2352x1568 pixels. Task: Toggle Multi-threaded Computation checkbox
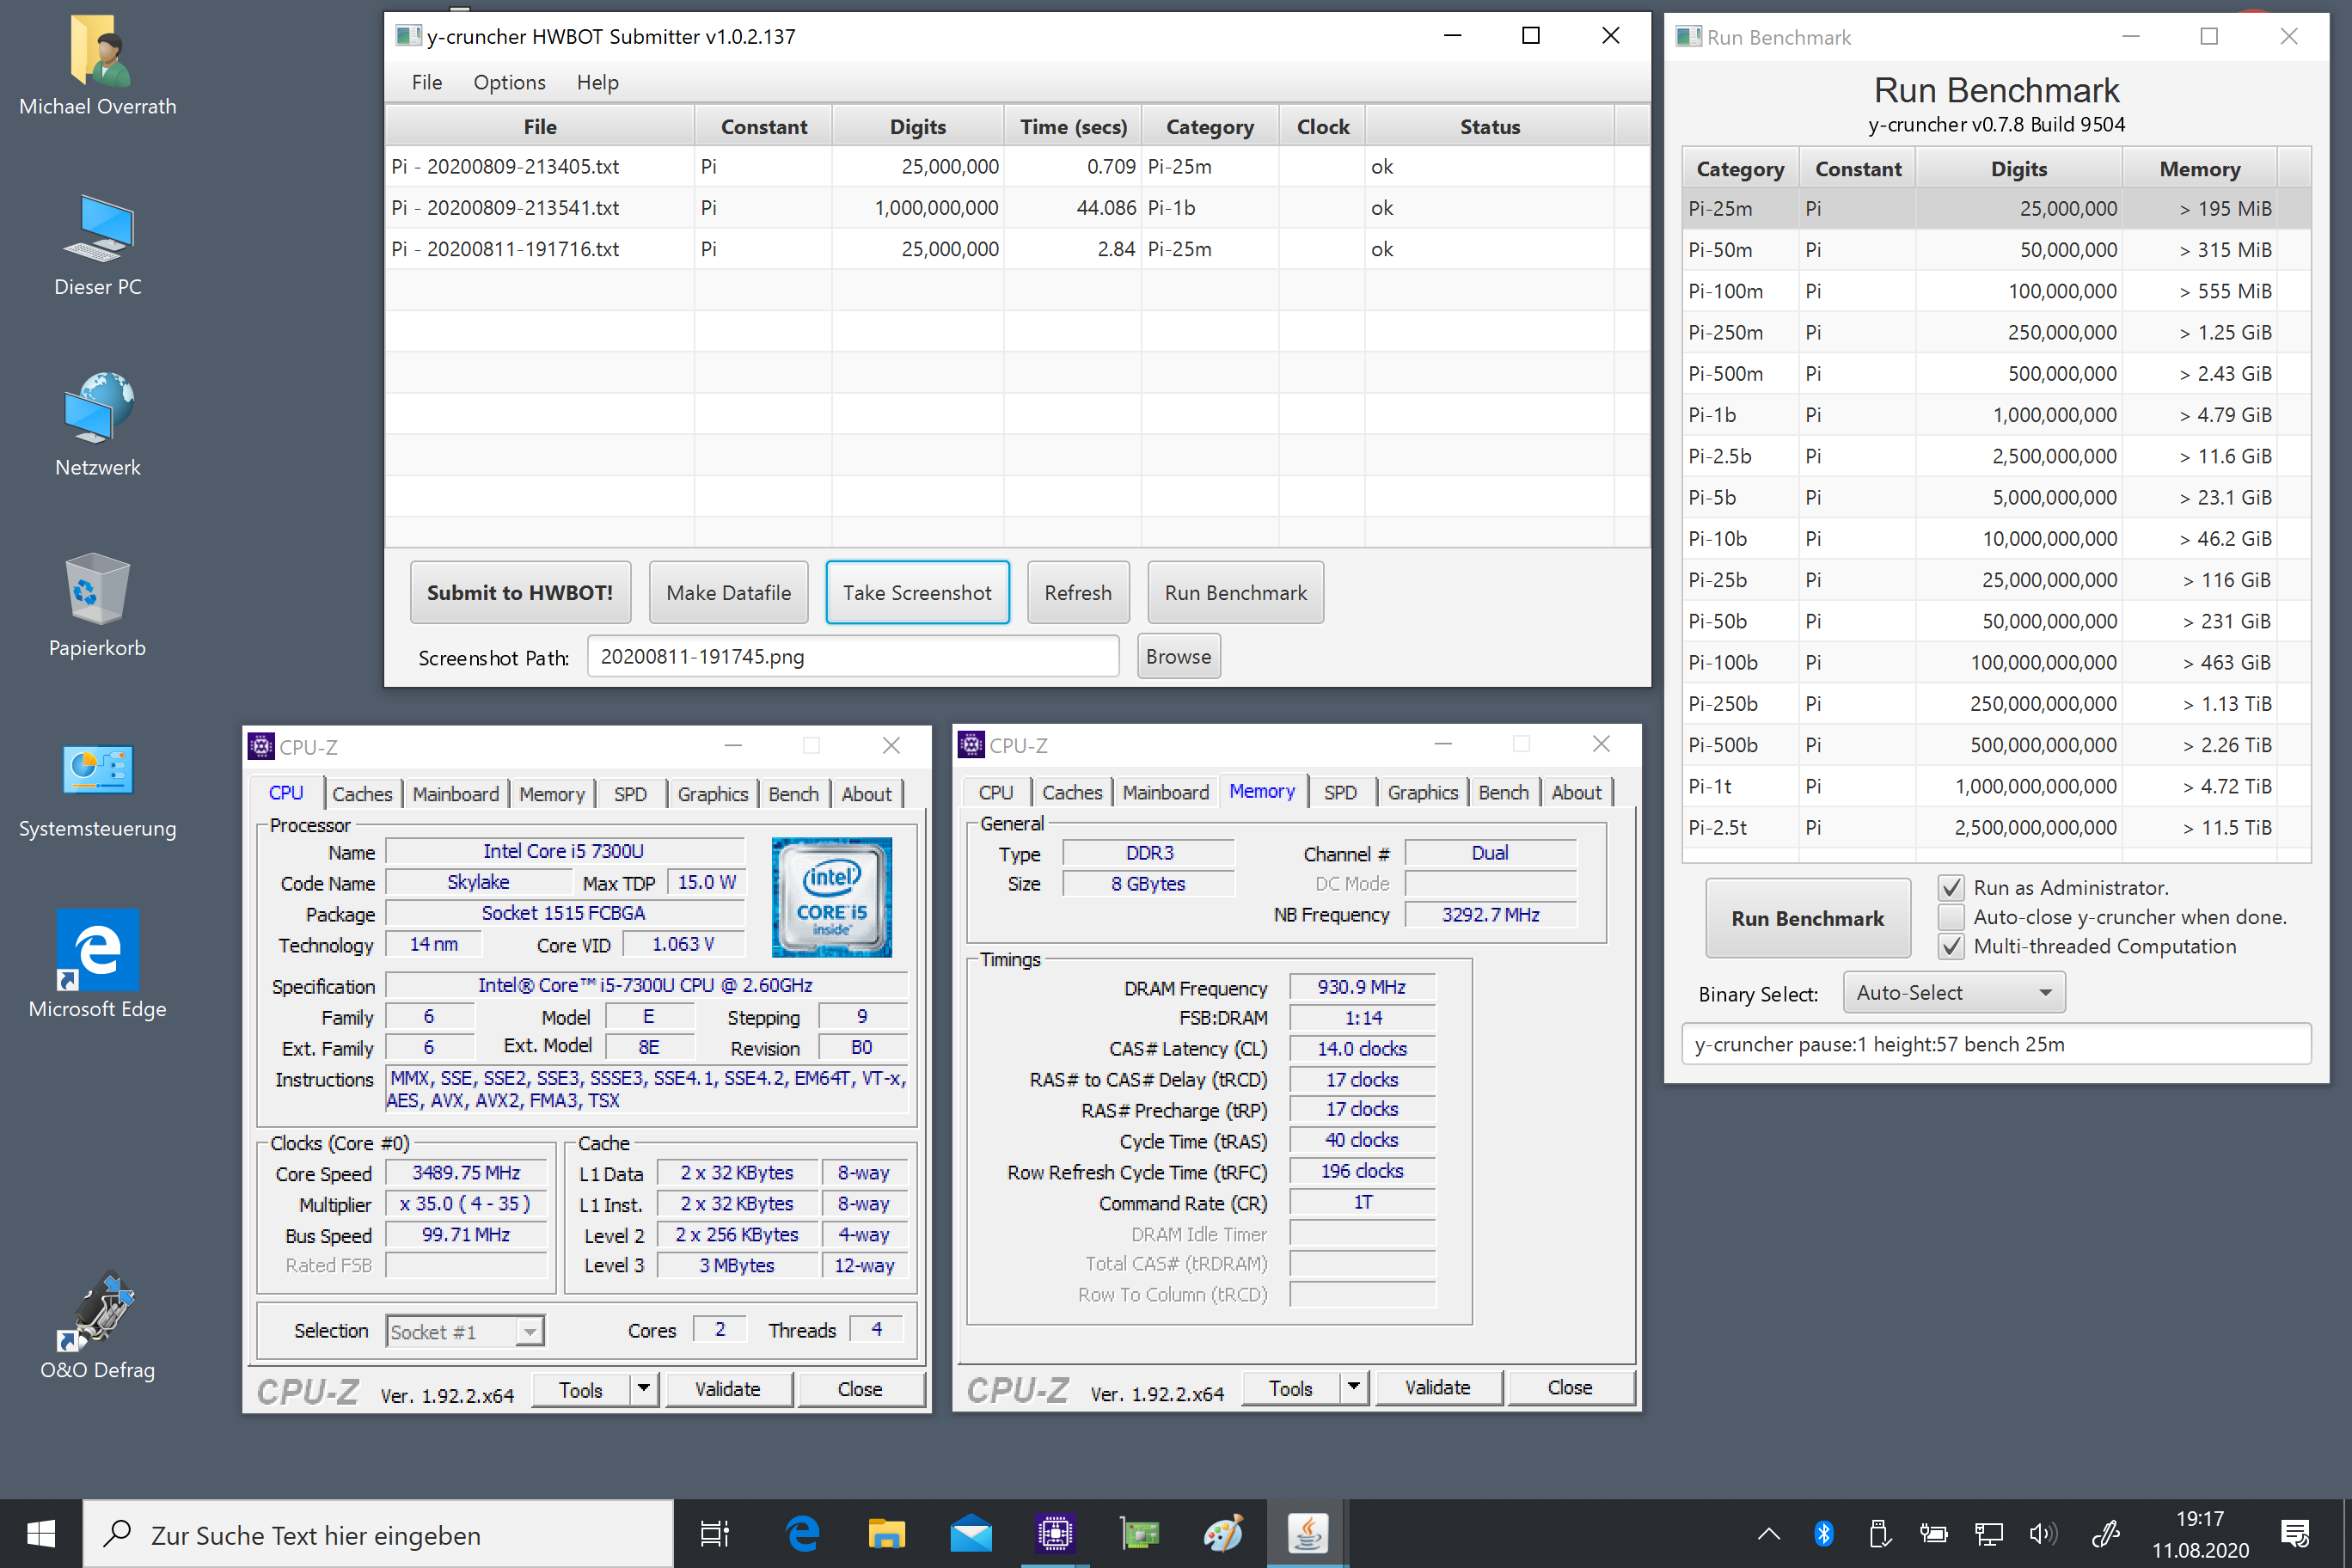point(1951,946)
